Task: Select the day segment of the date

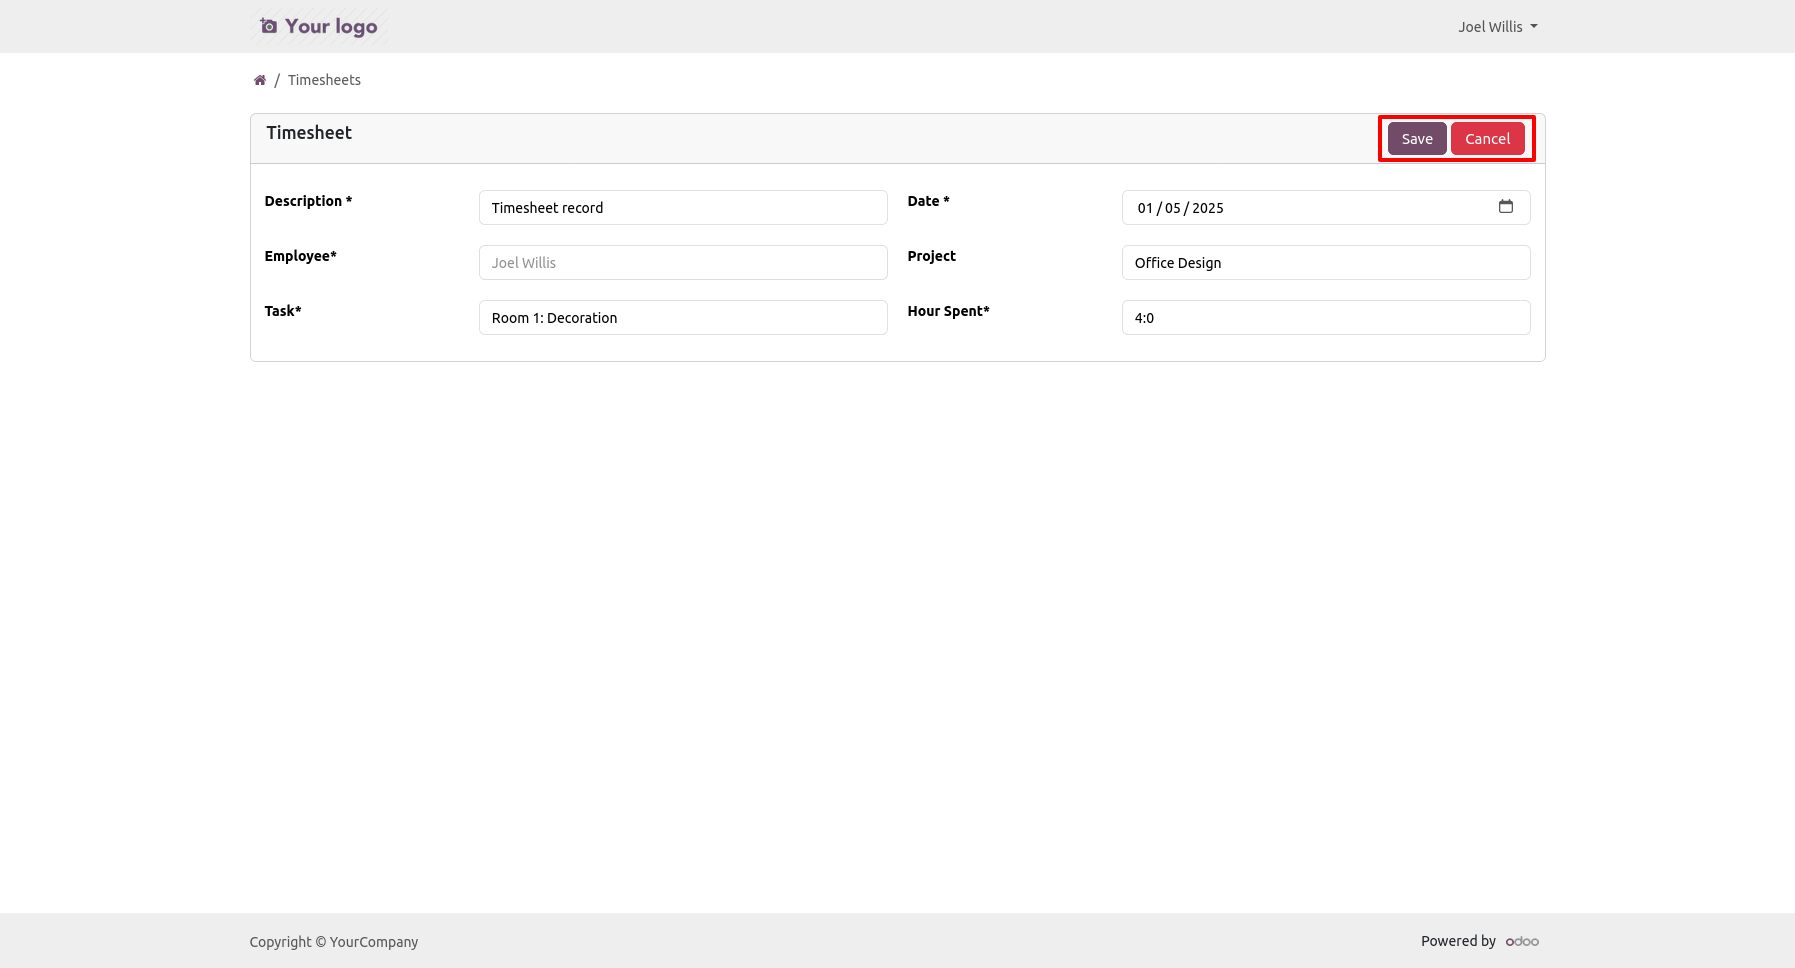Action: [1145, 208]
